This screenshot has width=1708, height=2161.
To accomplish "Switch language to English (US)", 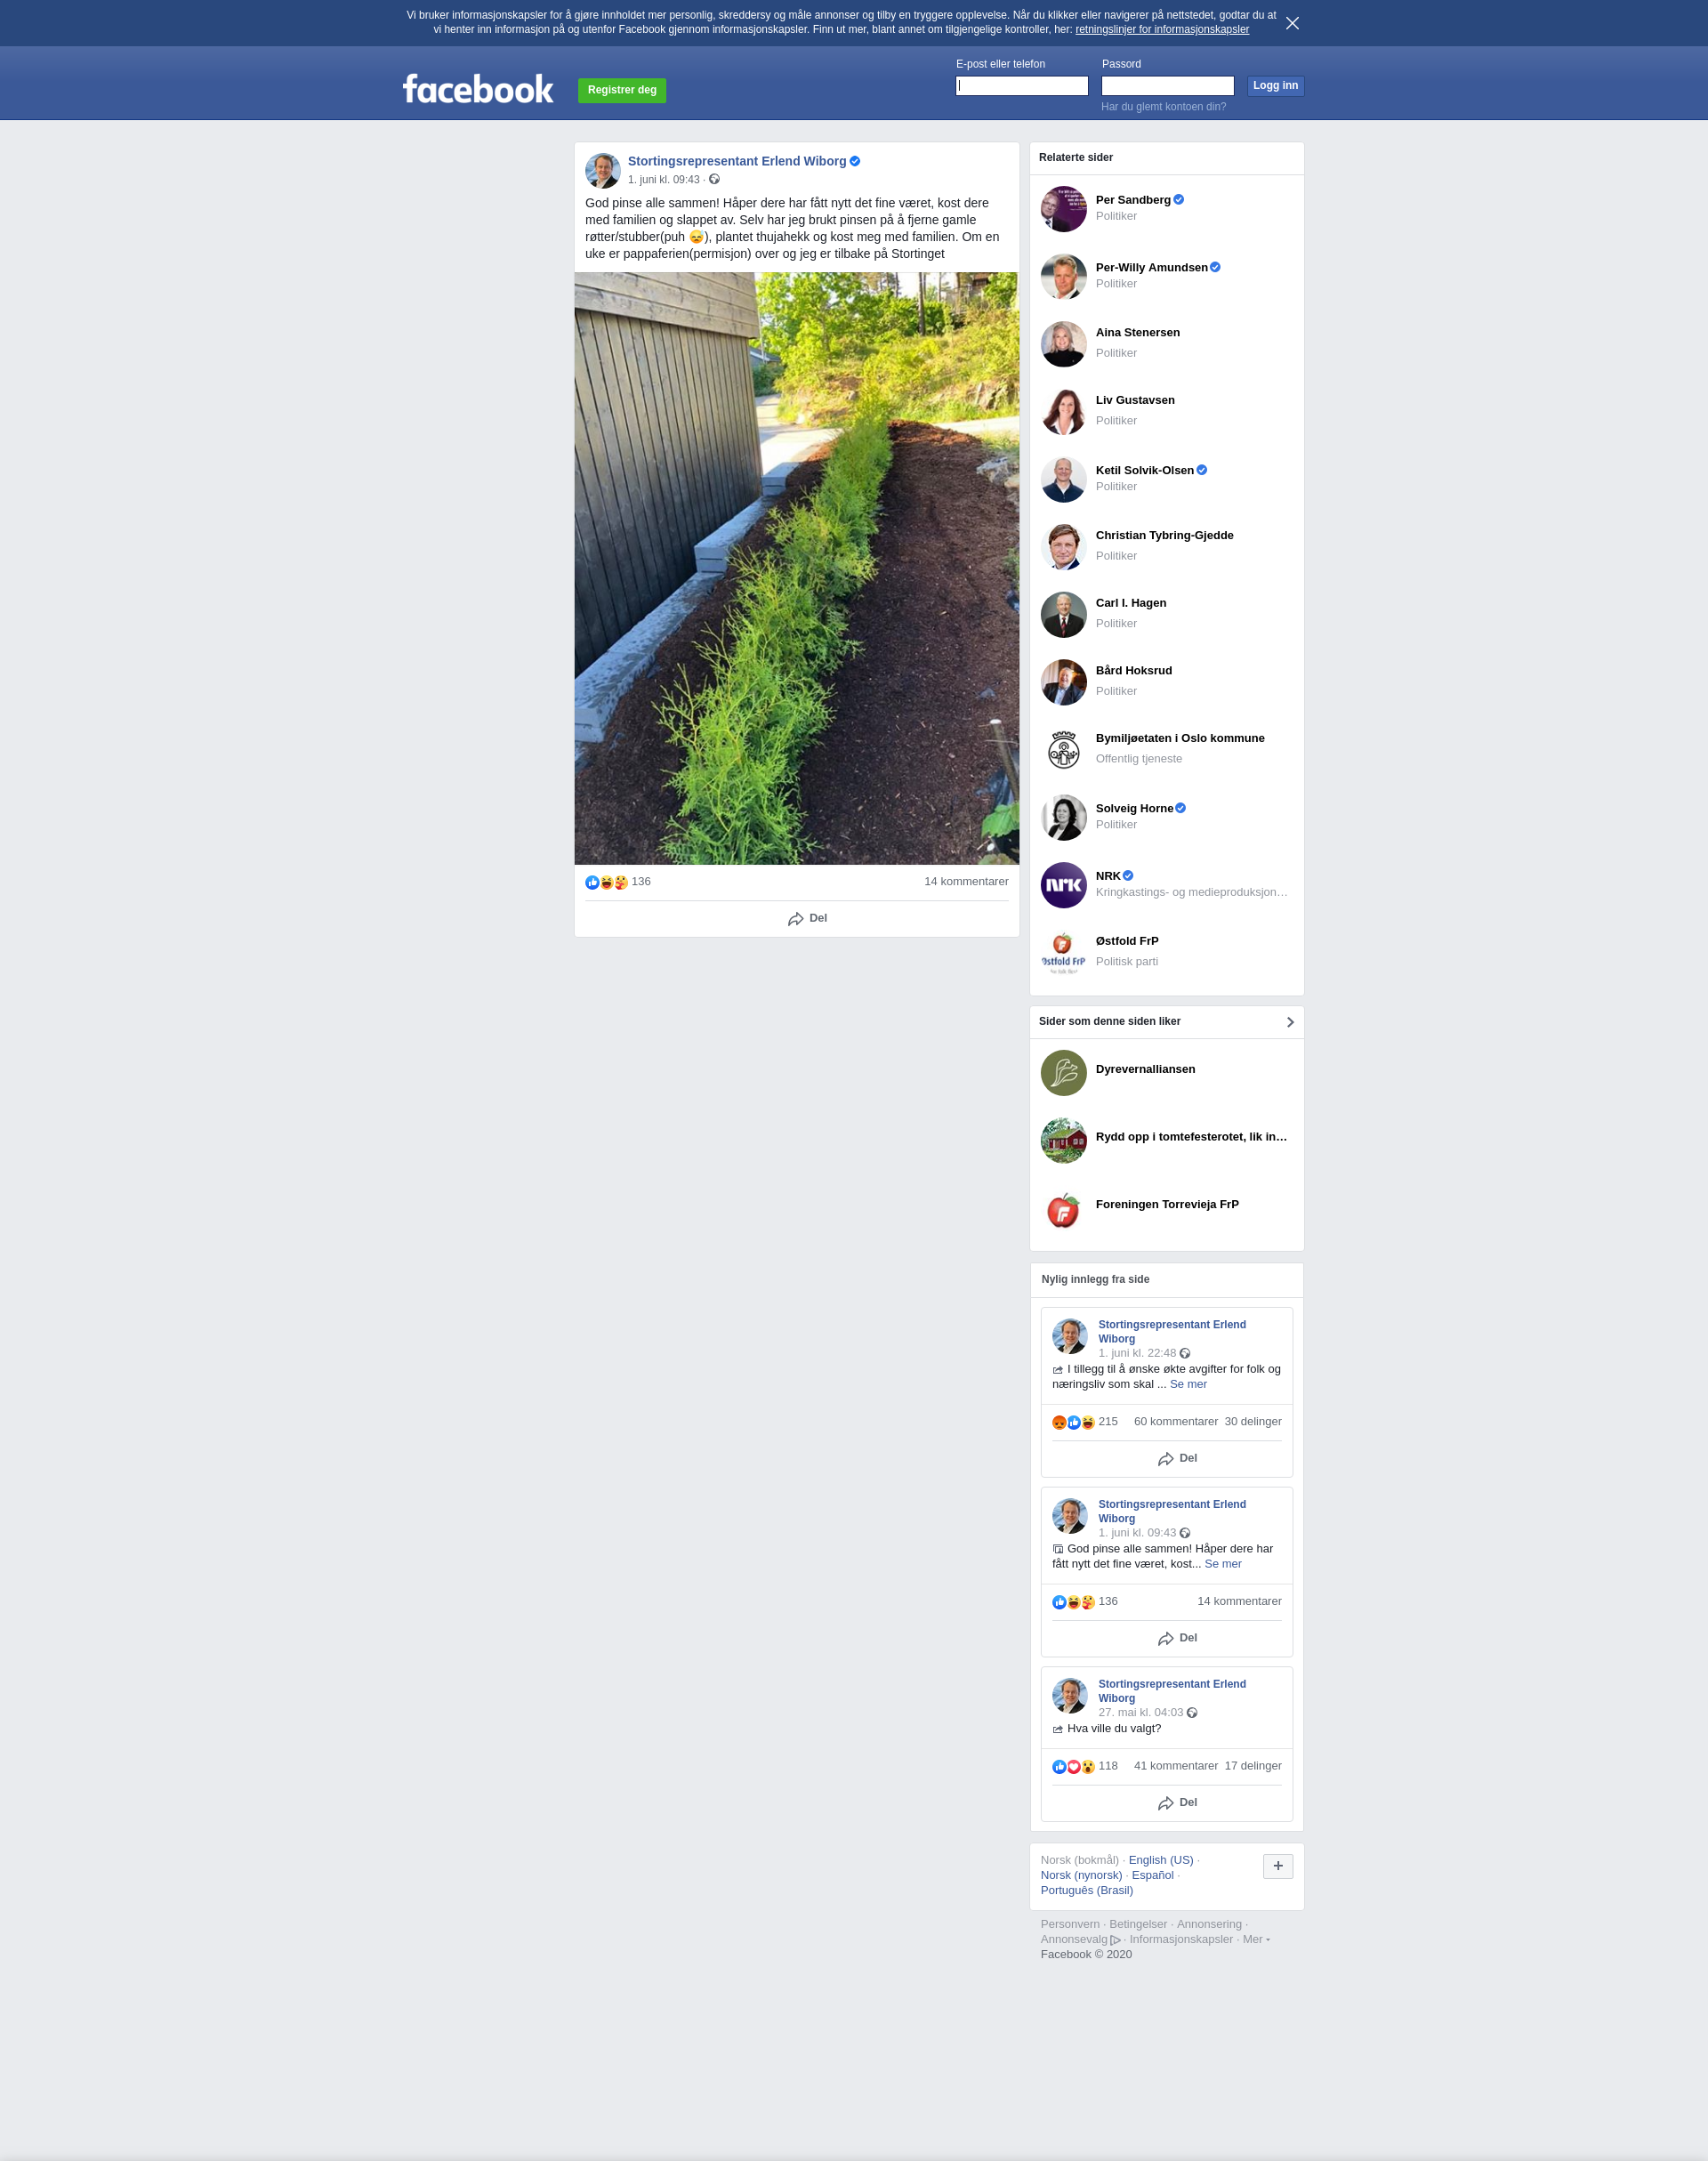I will click(1161, 1860).
